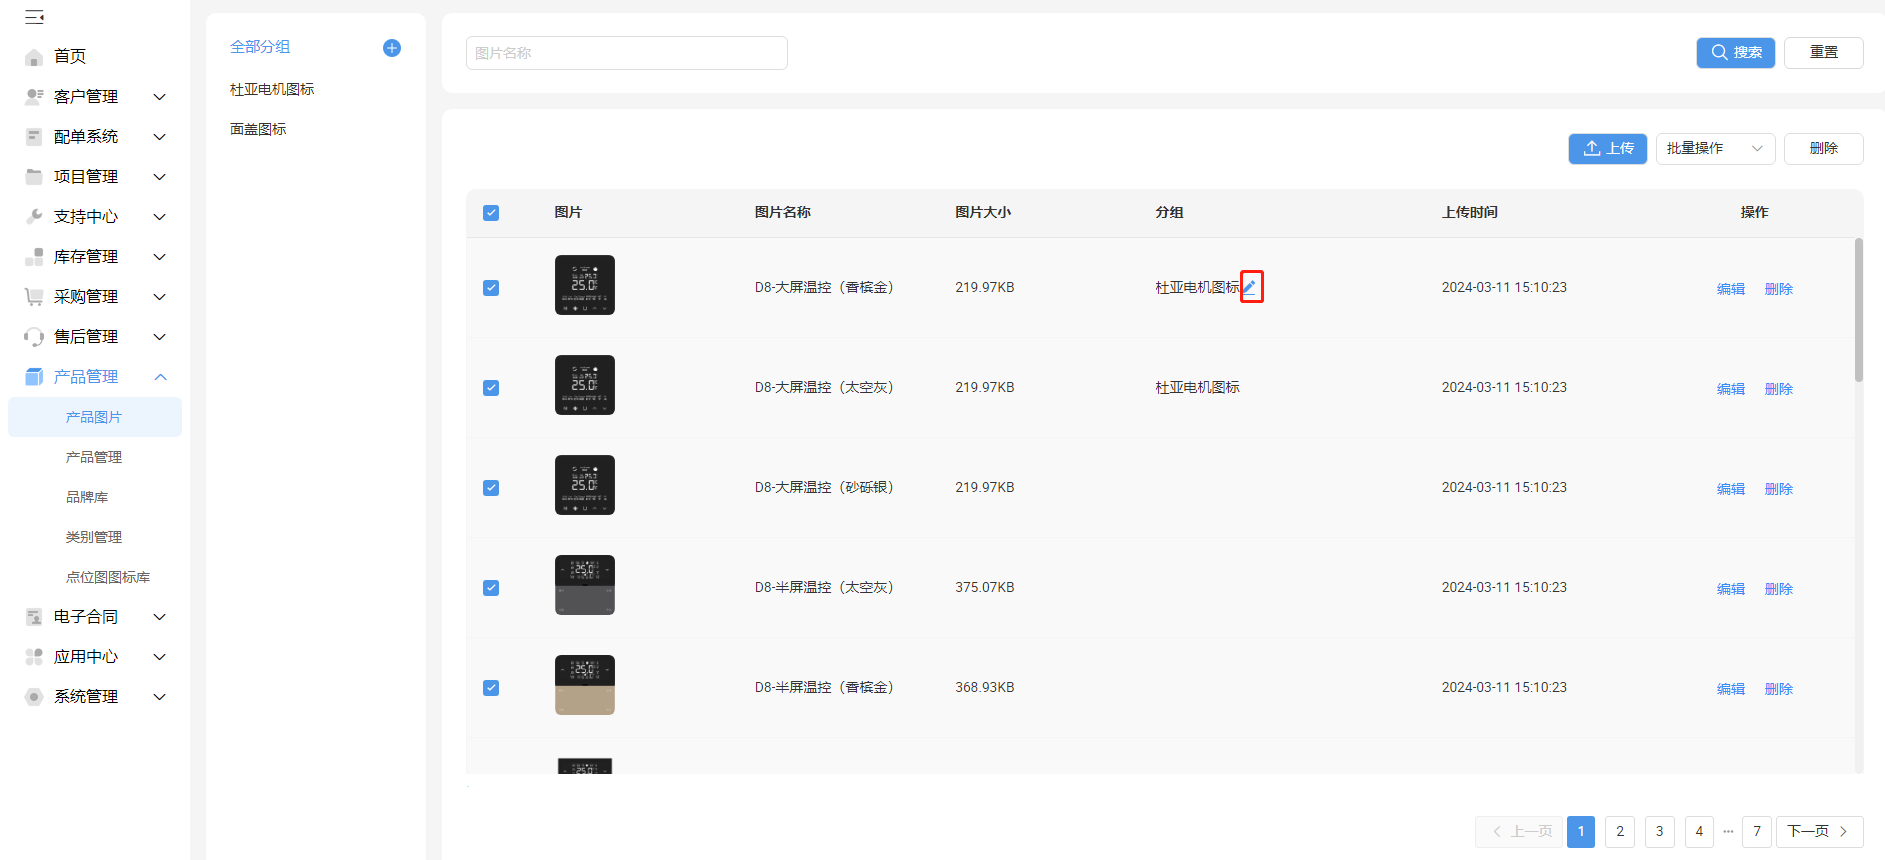Click 下一页 next page button
1885x860 pixels.
tap(1819, 832)
